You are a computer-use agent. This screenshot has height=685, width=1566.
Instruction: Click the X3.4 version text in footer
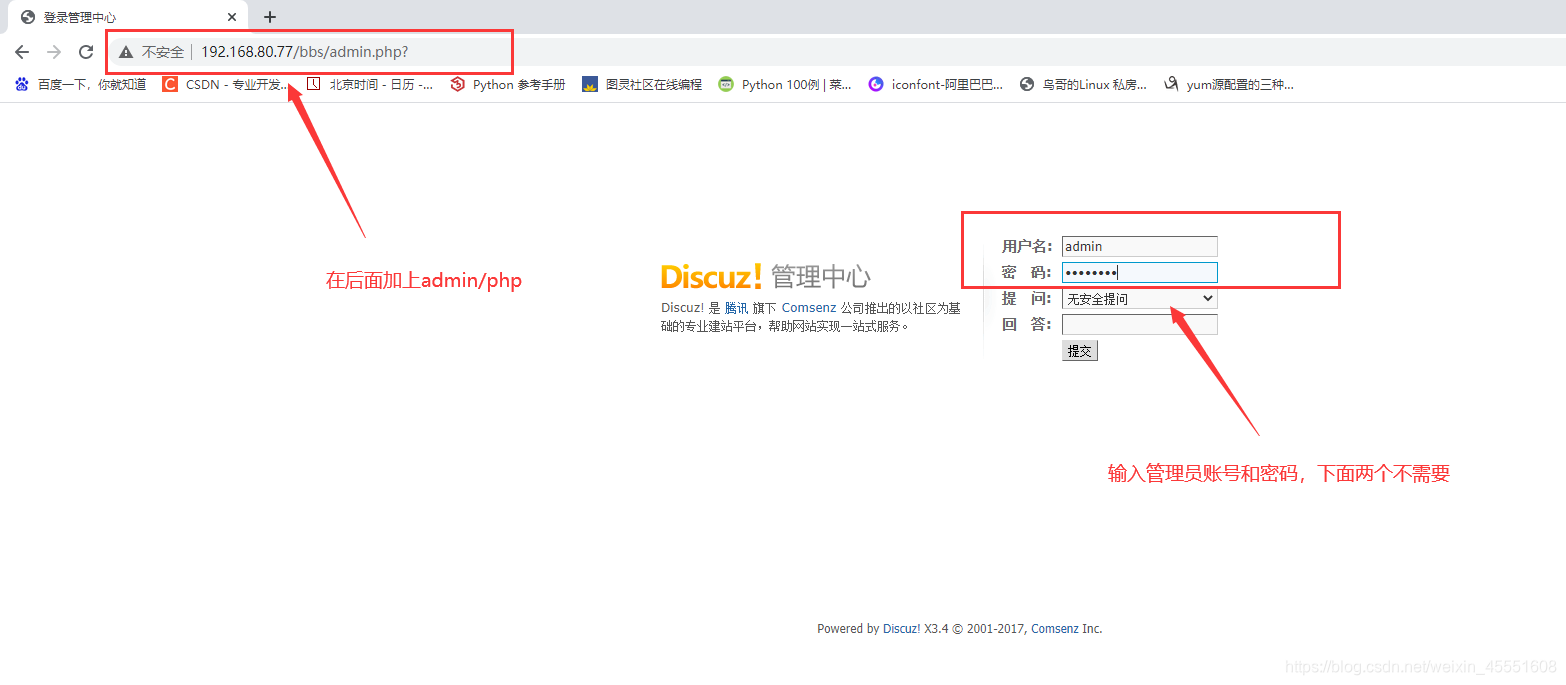(936, 629)
